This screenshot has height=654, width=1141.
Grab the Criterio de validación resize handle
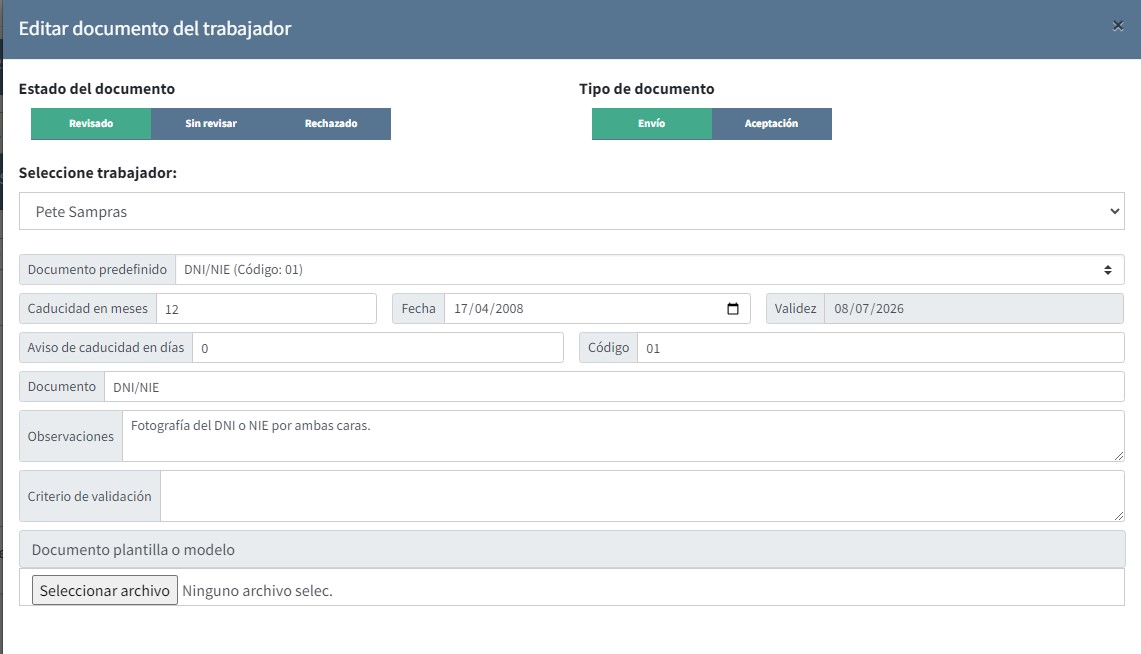1118,515
